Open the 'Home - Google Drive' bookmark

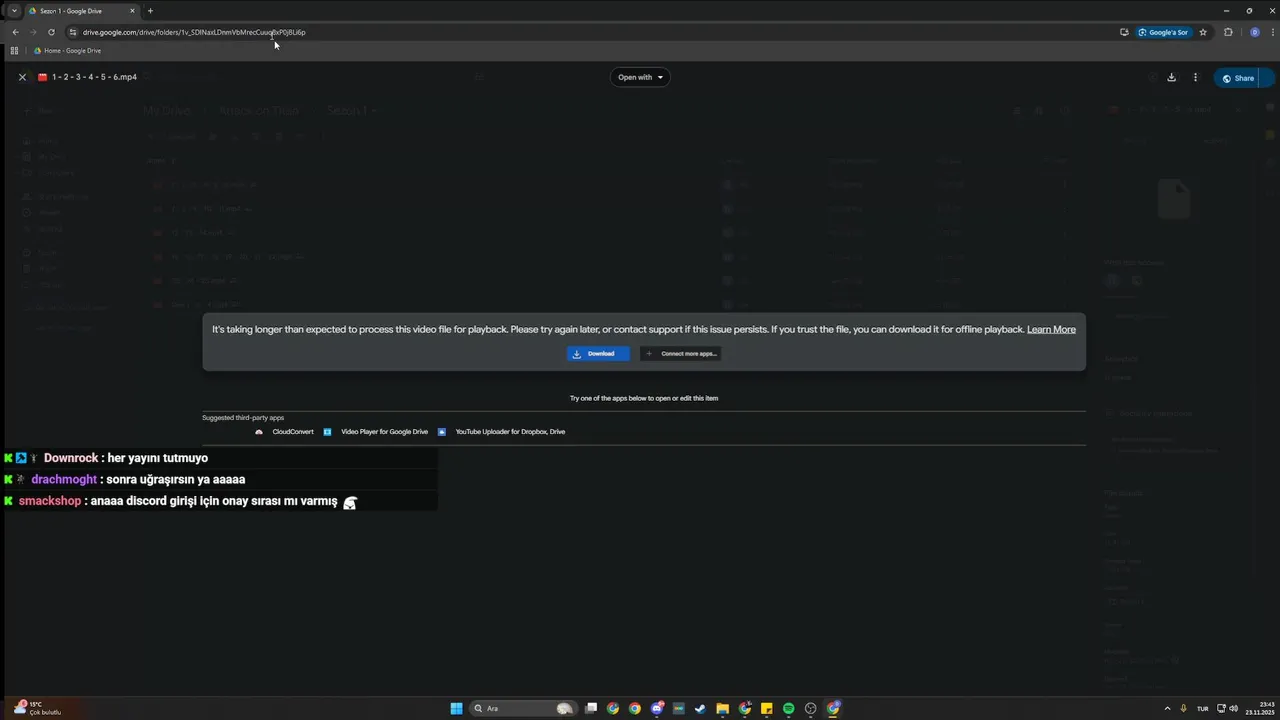(x=67, y=51)
